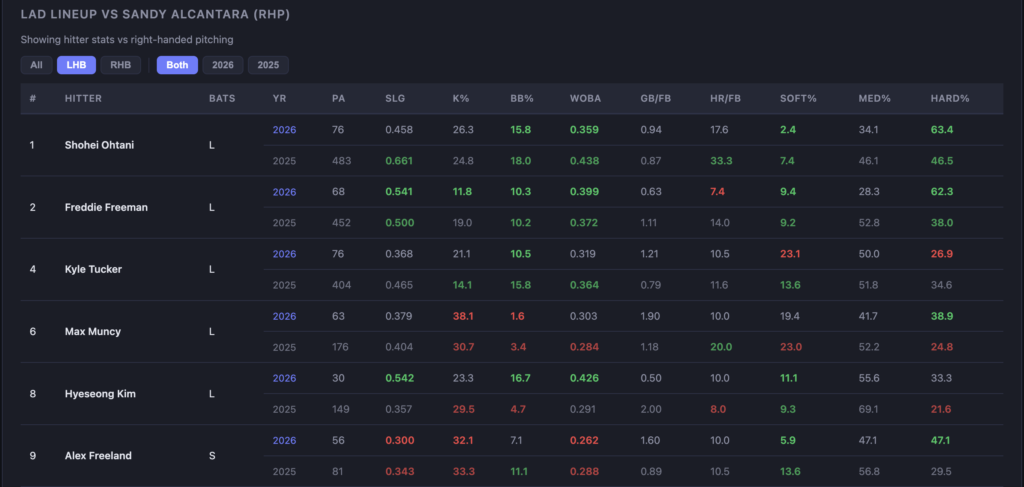Click on Kyle Tucker's name
The width and height of the screenshot is (1024, 487).
(x=92, y=270)
